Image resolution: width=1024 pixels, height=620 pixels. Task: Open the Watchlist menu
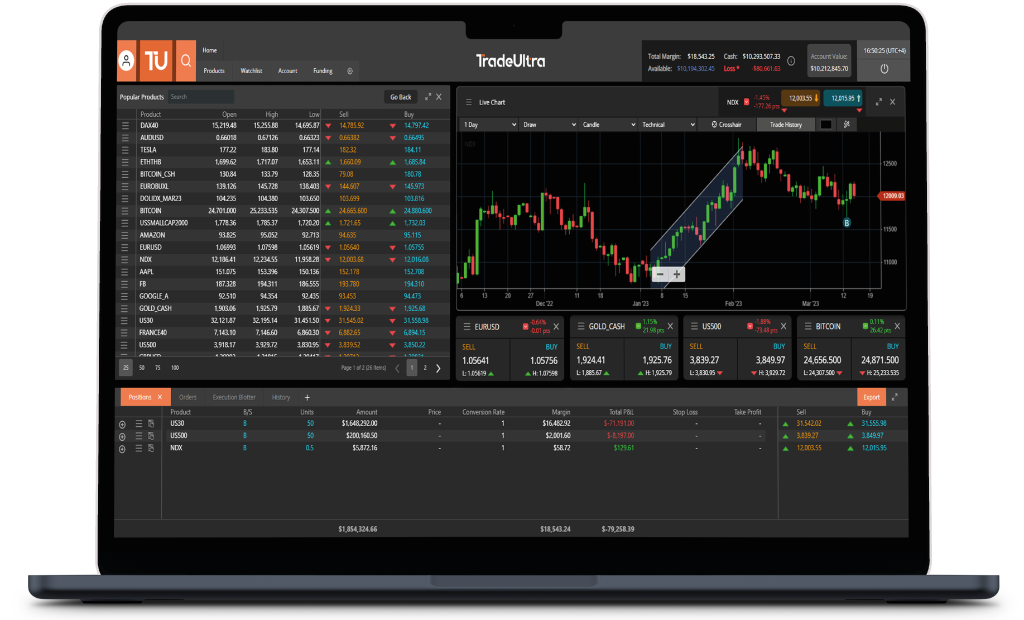[x=251, y=71]
